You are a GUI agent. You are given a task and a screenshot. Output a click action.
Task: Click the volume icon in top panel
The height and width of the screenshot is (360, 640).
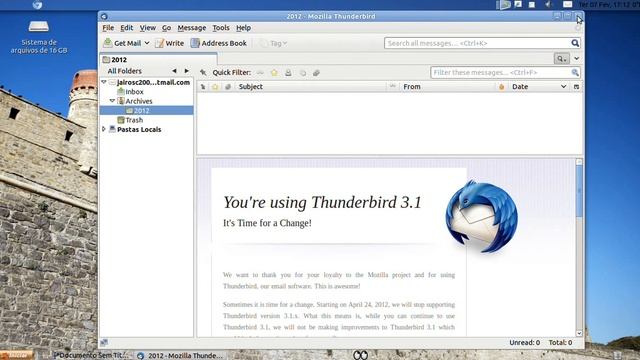click(x=549, y=4)
